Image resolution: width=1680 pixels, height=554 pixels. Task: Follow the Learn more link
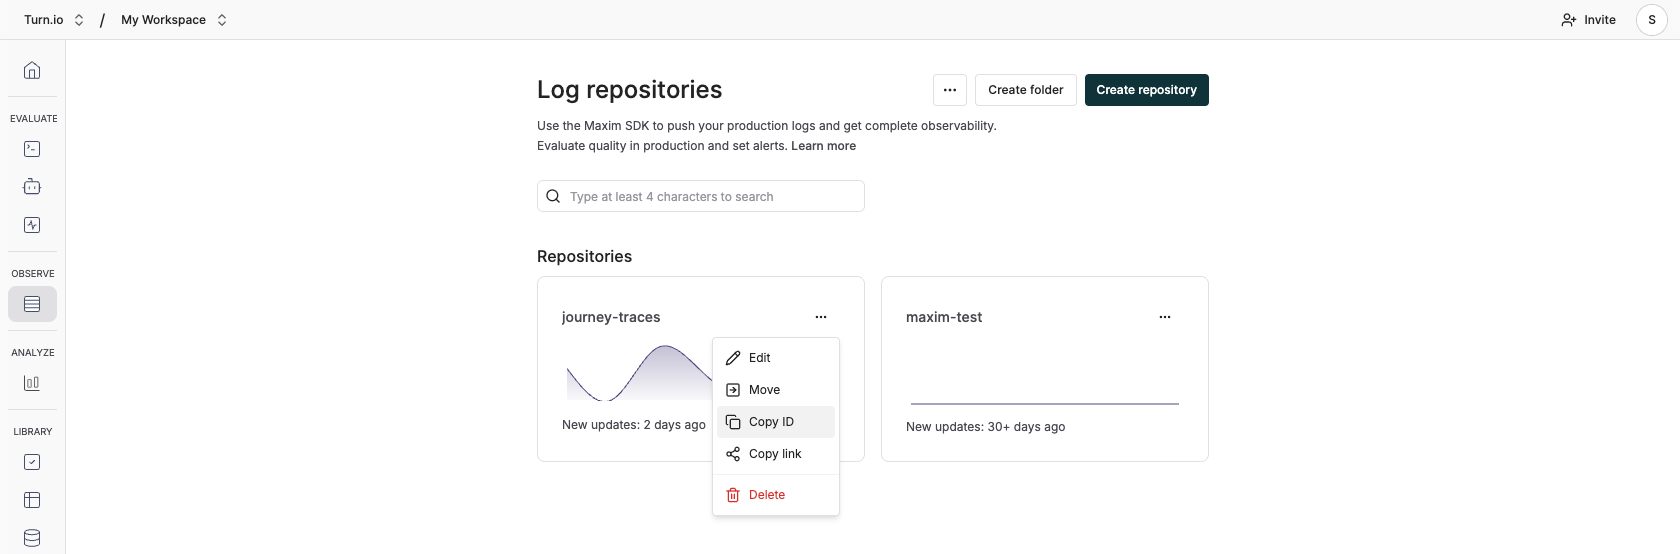(x=823, y=146)
